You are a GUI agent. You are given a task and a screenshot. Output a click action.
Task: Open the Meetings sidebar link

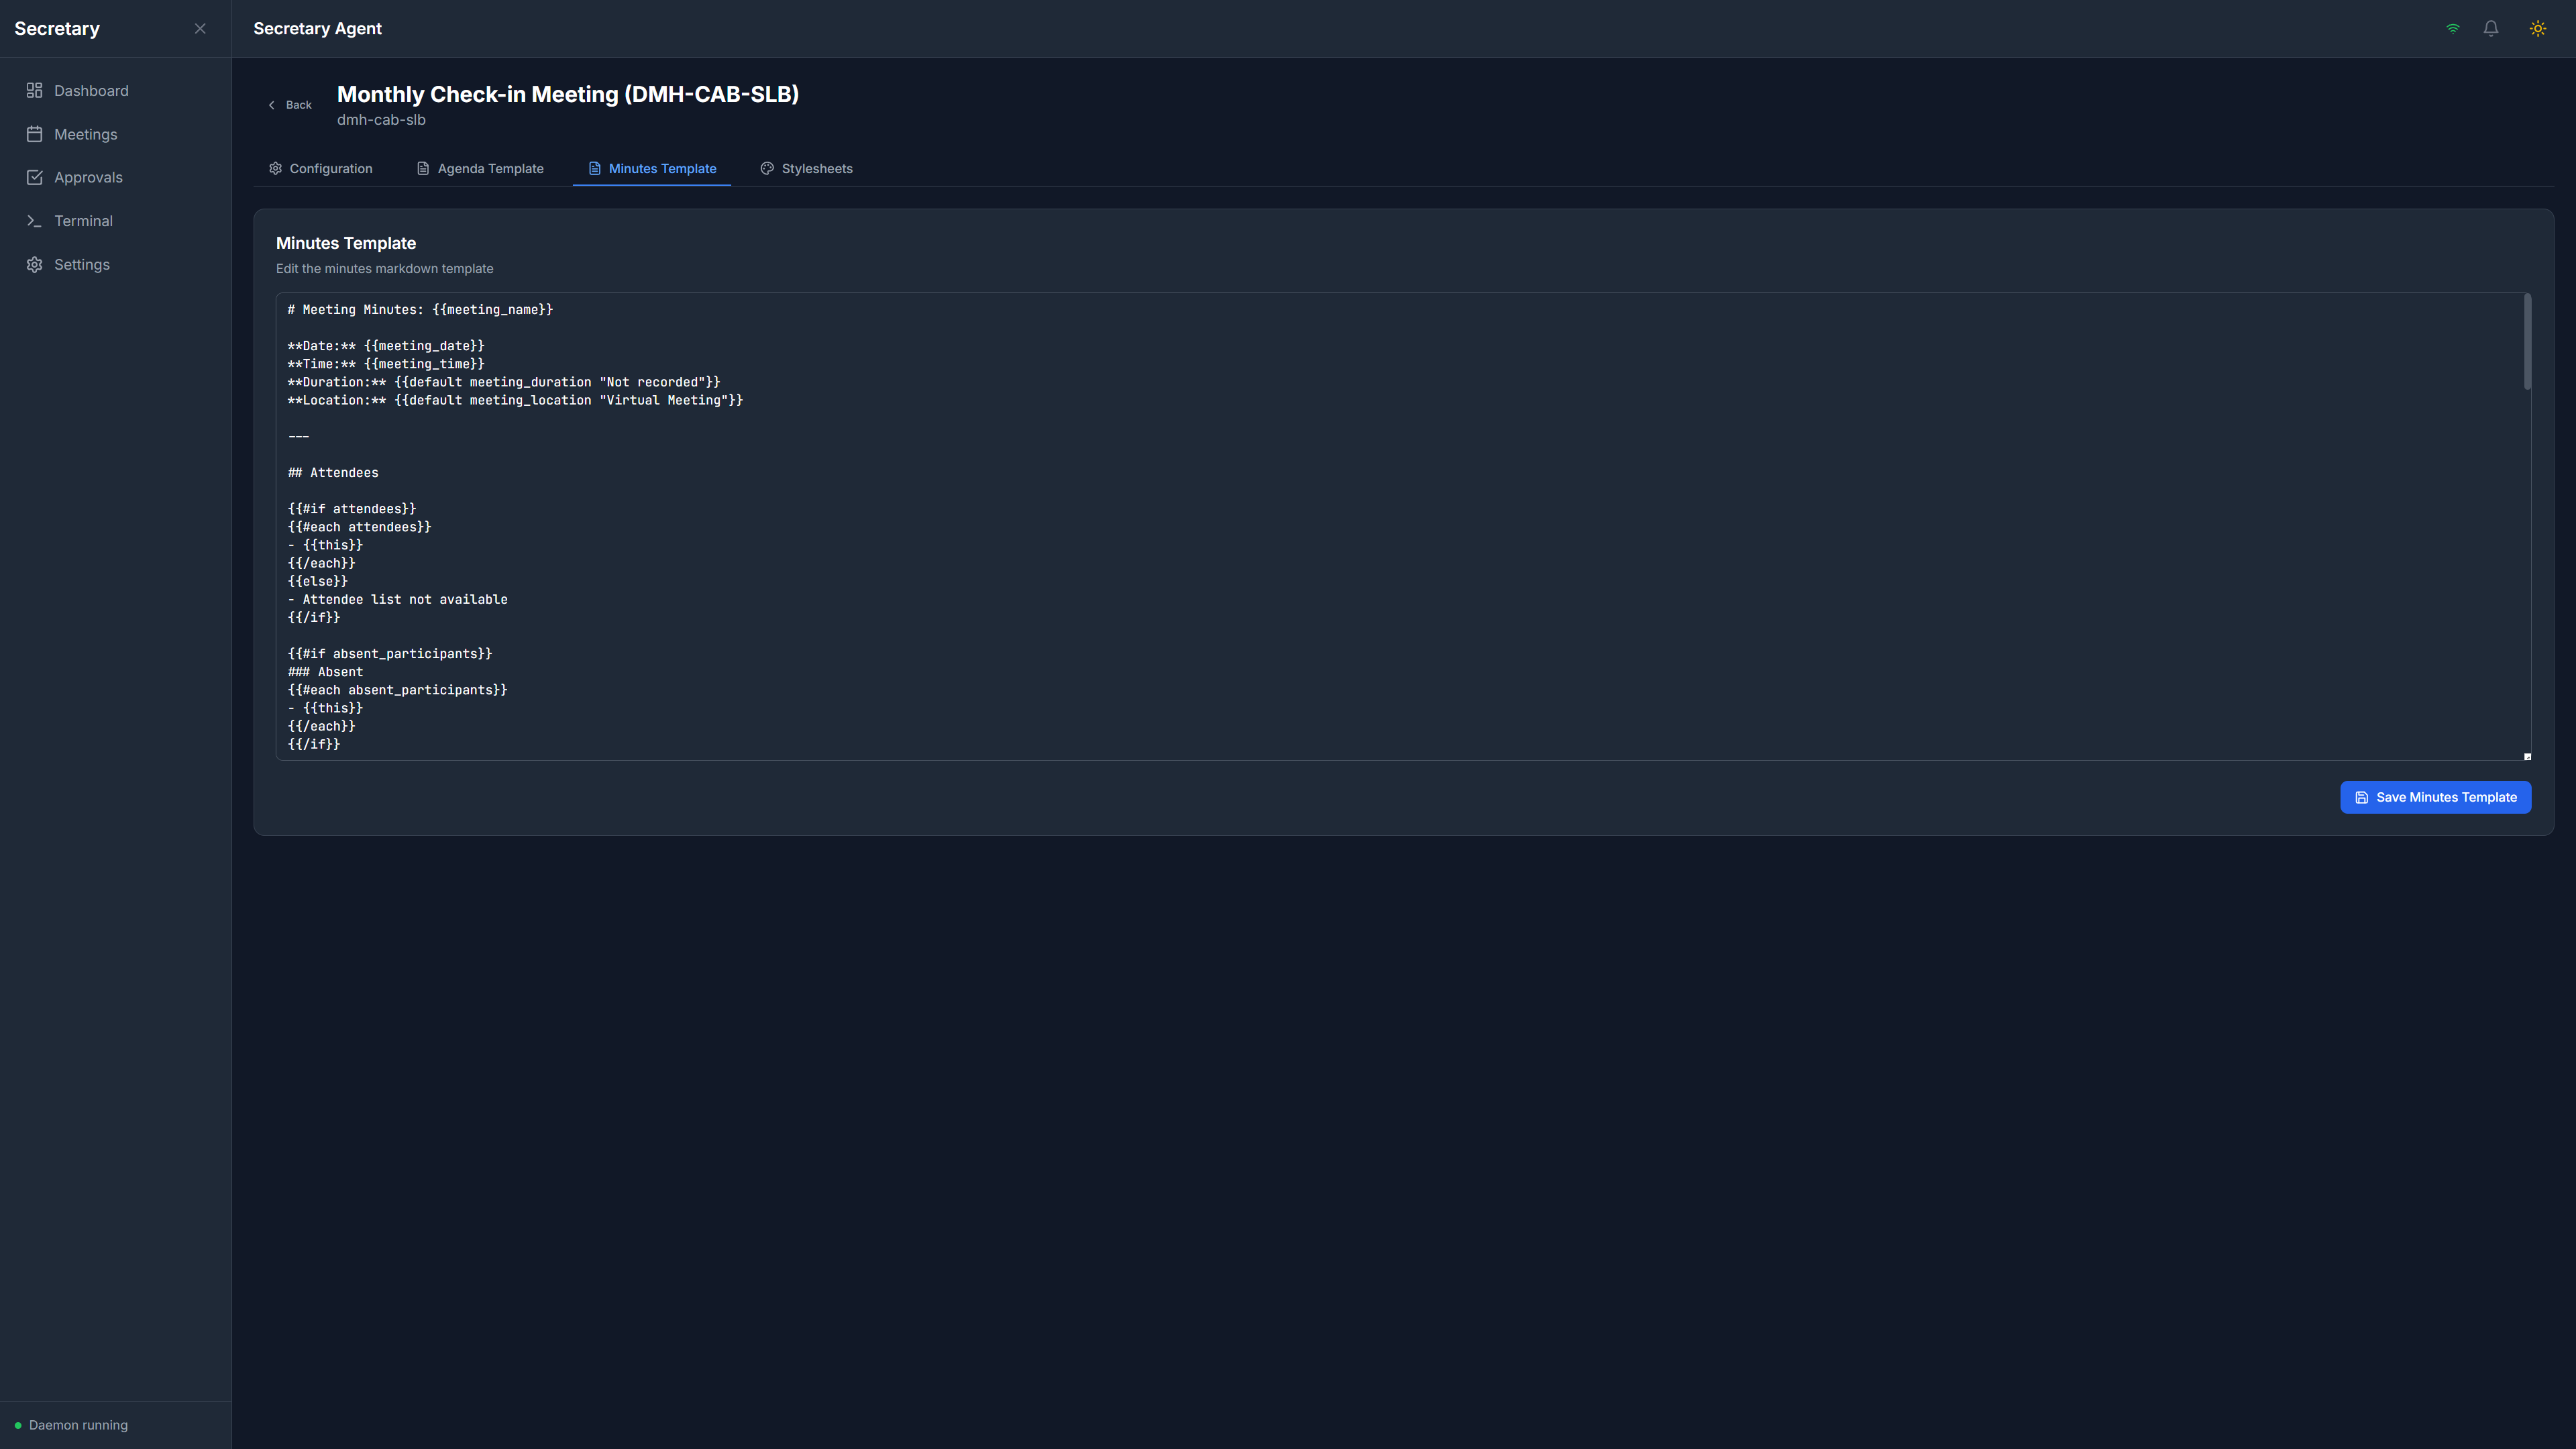pyautogui.click(x=85, y=134)
